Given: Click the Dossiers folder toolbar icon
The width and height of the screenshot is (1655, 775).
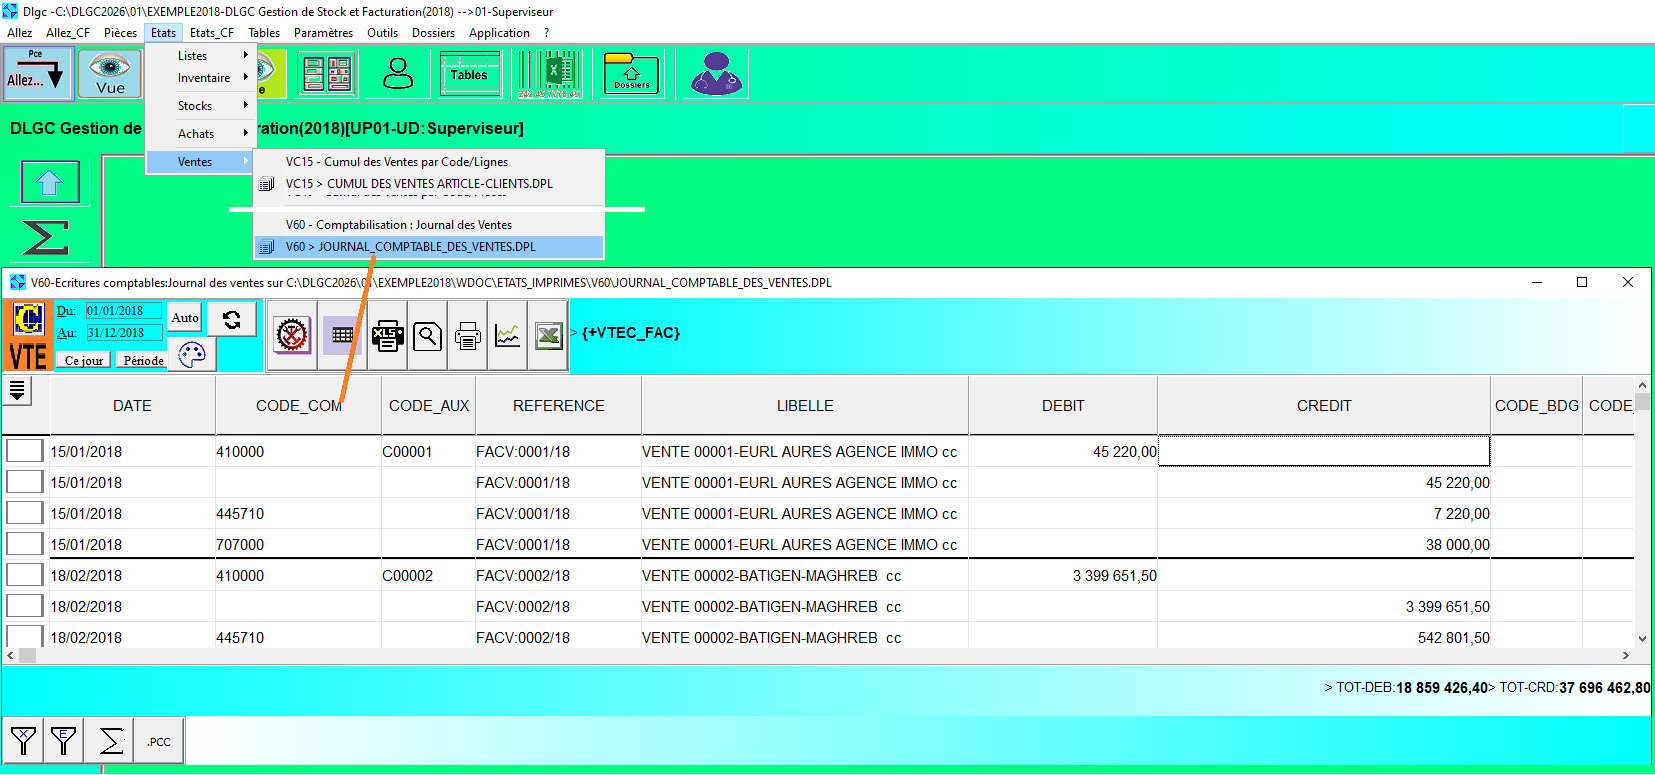Looking at the screenshot, I should [x=631, y=75].
